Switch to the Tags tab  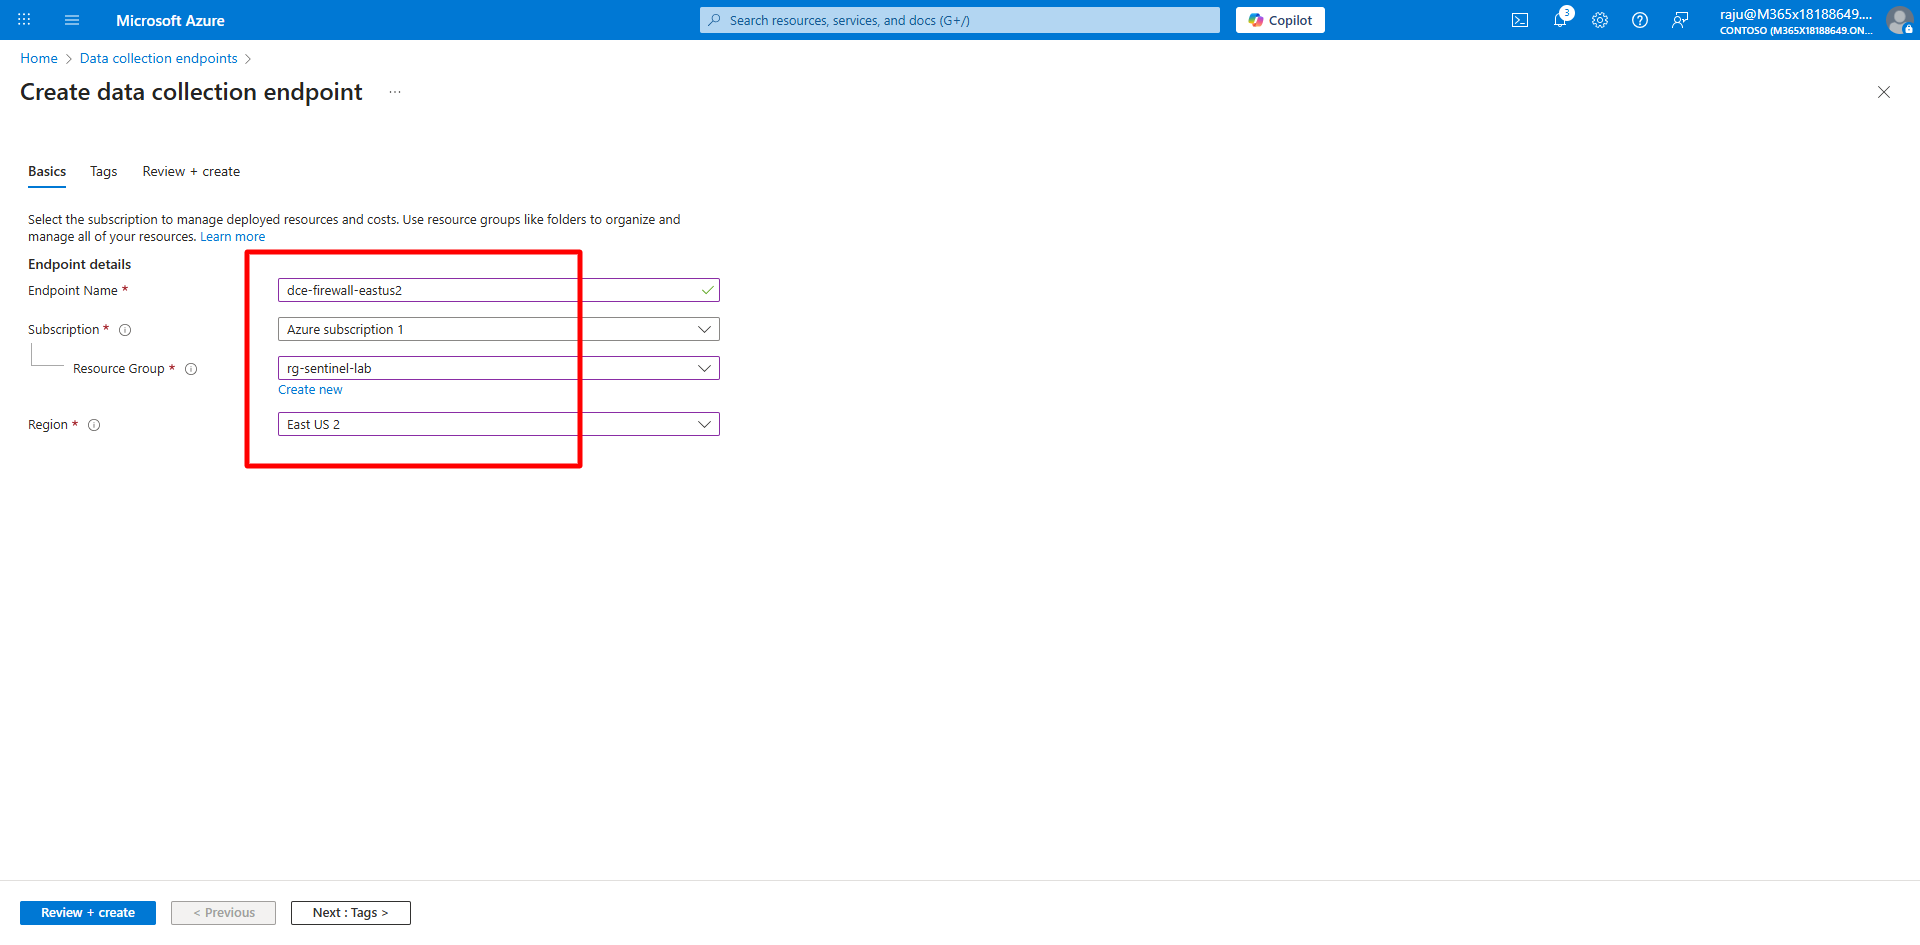pos(104,172)
